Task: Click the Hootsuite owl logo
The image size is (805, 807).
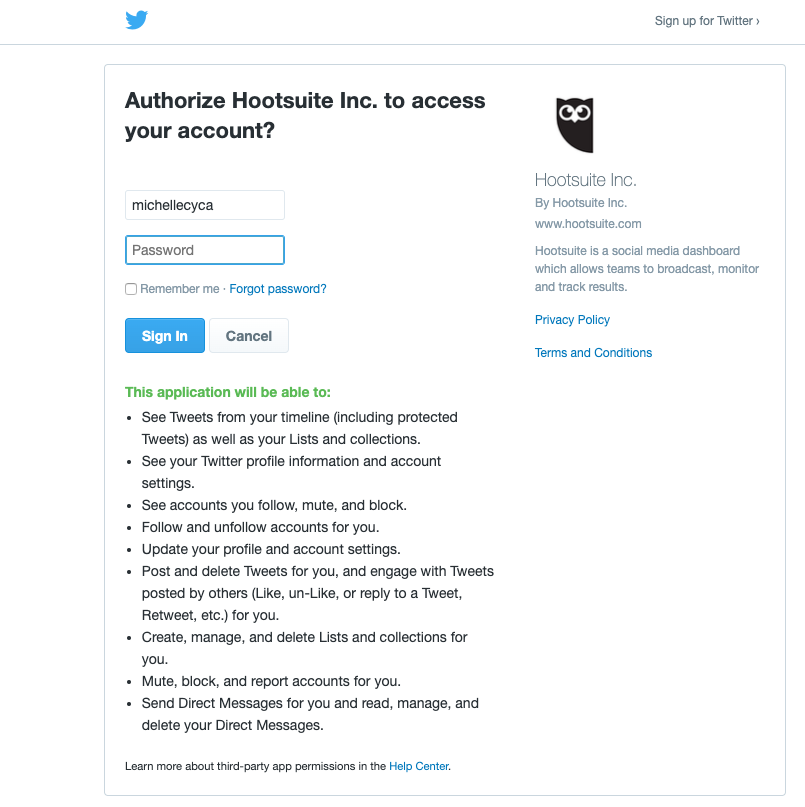Action: click(x=575, y=125)
